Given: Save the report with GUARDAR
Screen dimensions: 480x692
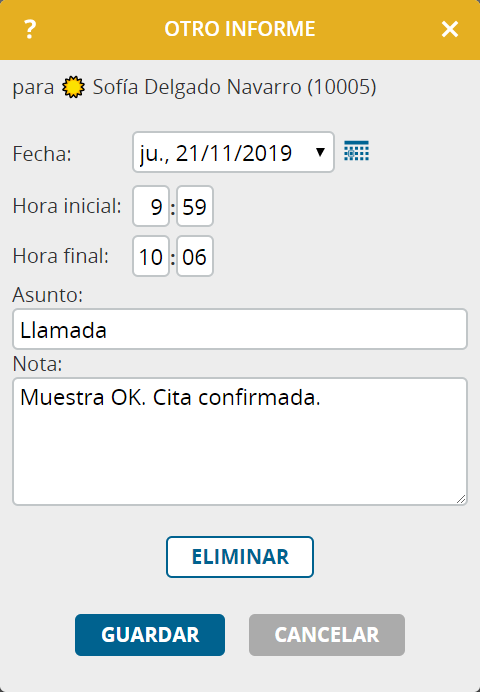Looking at the screenshot, I should 150,635.
